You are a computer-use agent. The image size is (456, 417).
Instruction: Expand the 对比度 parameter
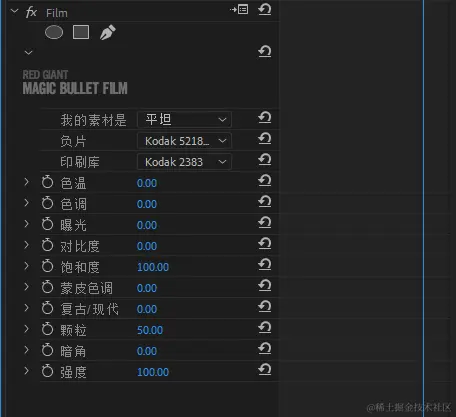[27, 245]
